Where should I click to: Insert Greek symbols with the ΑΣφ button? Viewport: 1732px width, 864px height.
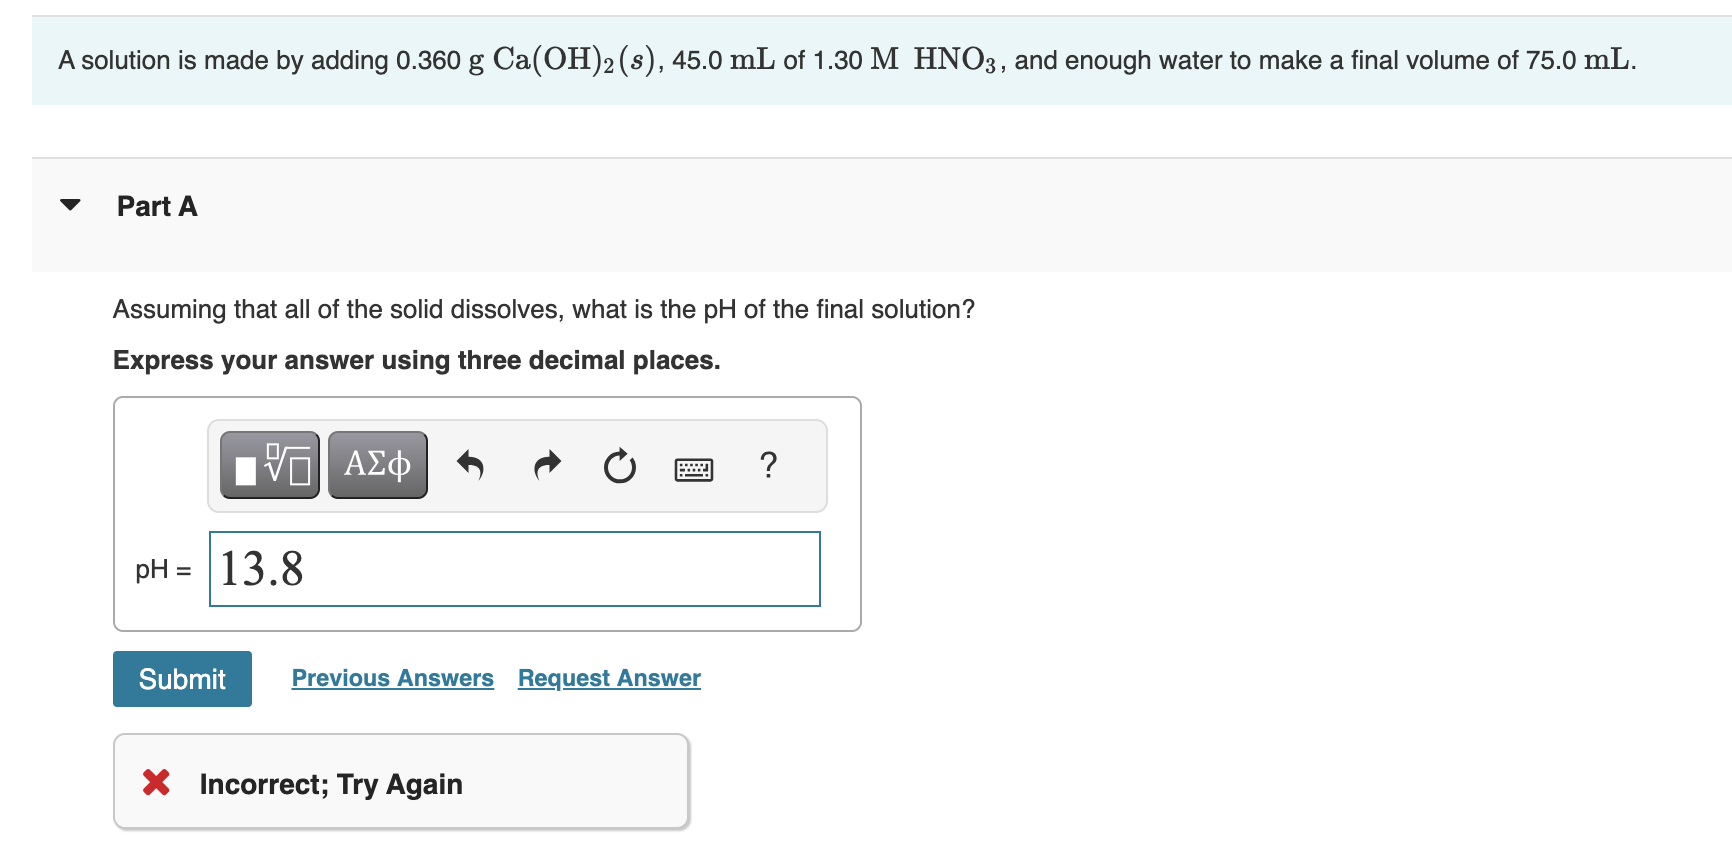[377, 464]
